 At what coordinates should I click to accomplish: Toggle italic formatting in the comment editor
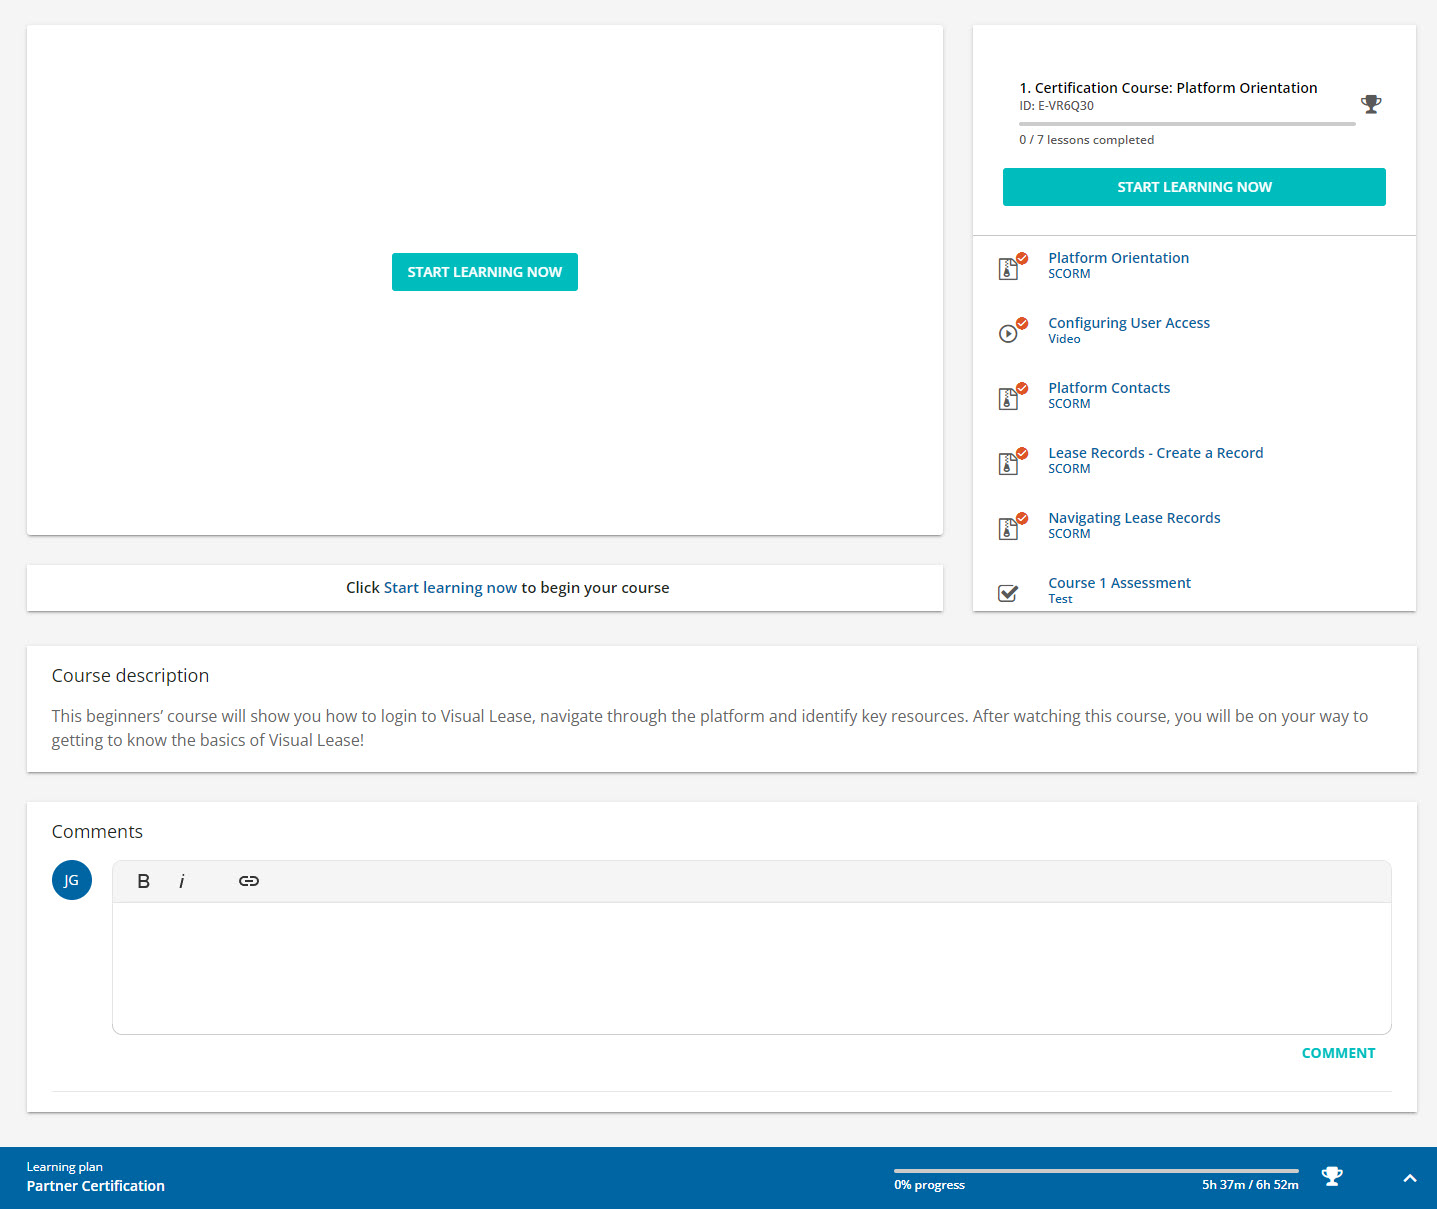point(182,881)
